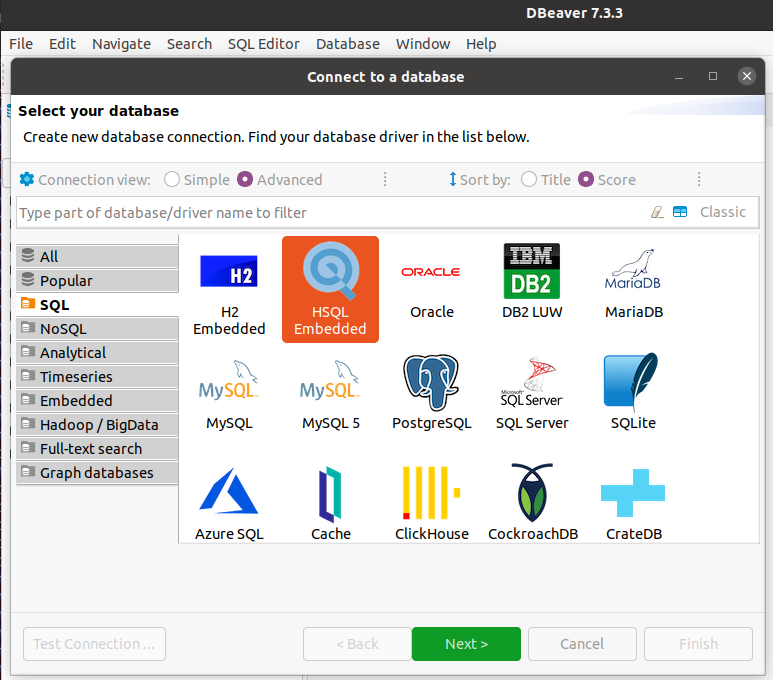Open the SQL Editor menu
The width and height of the screenshot is (773, 680).
[264, 44]
